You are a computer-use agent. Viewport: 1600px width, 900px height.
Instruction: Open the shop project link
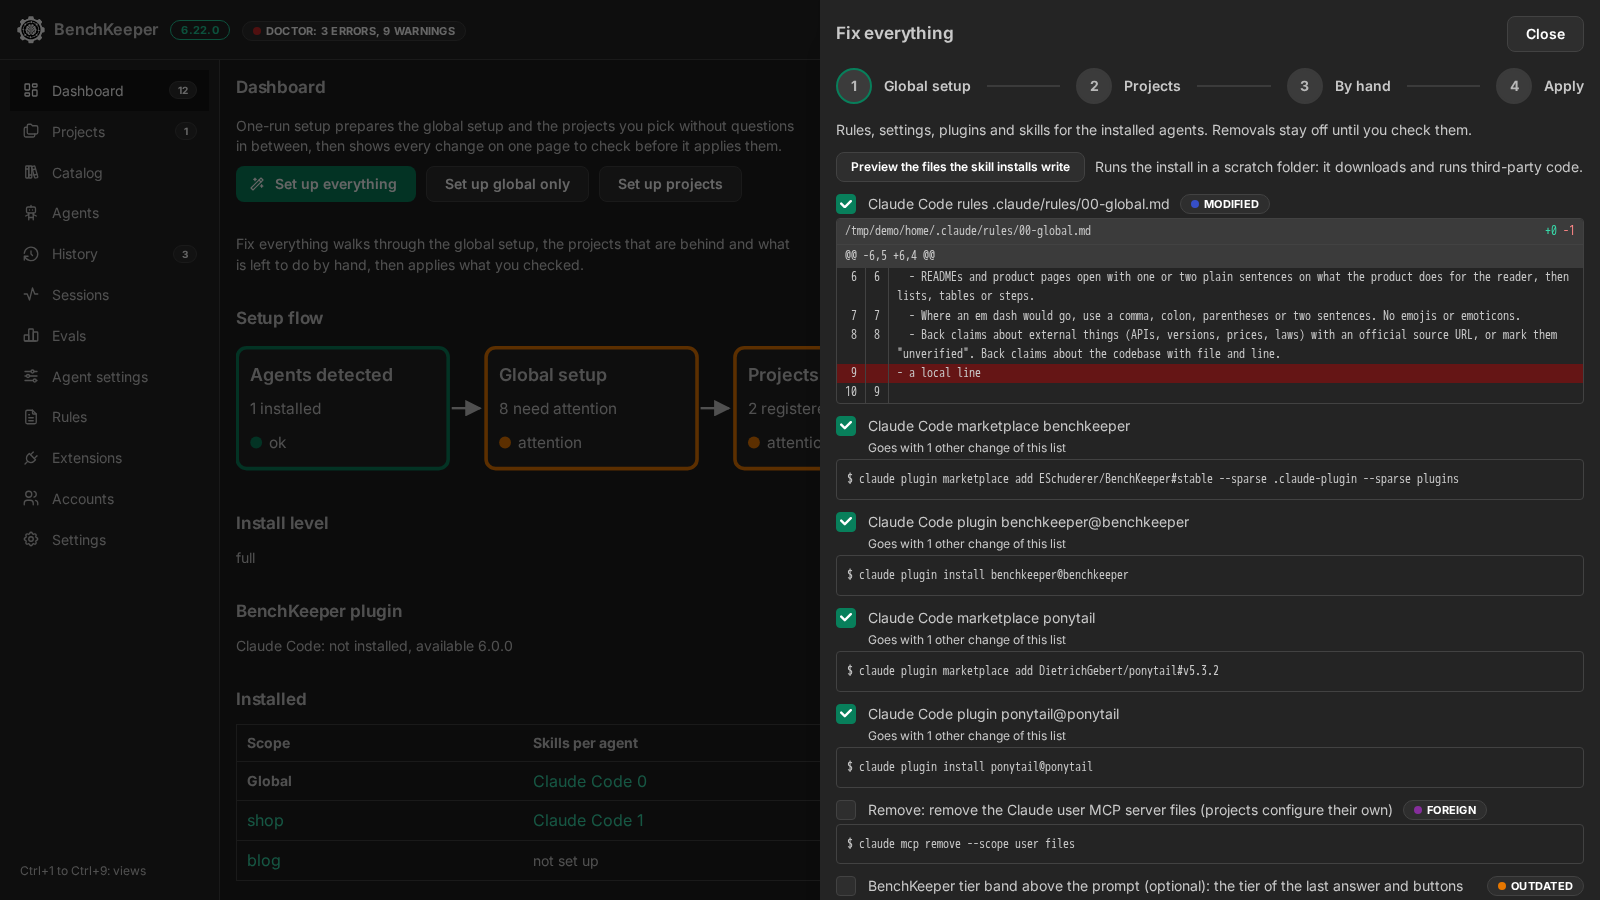pyautogui.click(x=265, y=820)
